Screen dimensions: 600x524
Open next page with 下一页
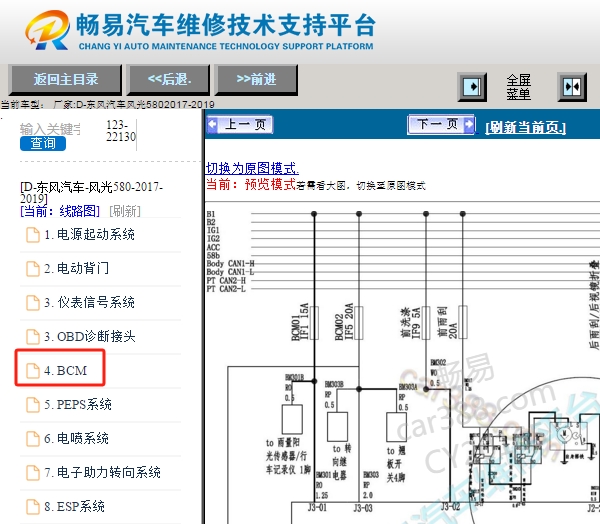441,124
